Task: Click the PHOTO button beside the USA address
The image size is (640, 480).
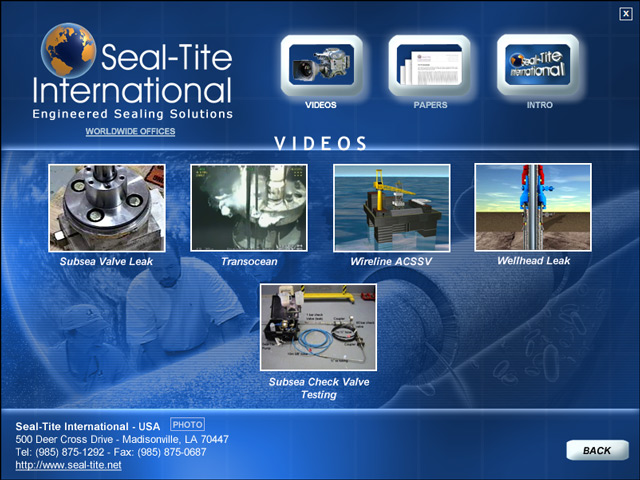Action: point(187,425)
